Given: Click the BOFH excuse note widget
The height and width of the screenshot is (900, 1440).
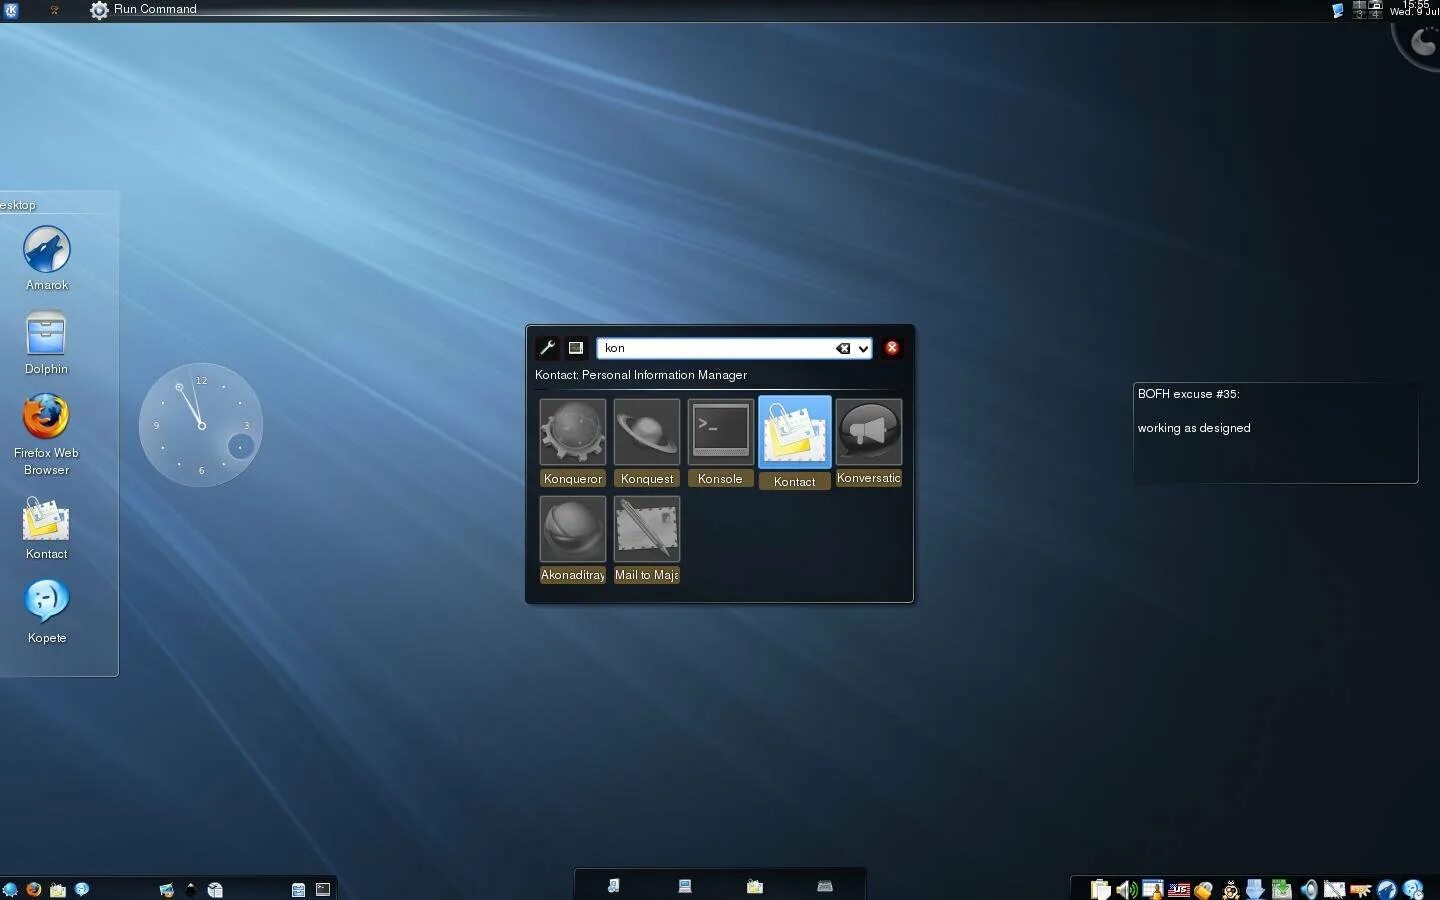Looking at the screenshot, I should point(1275,433).
